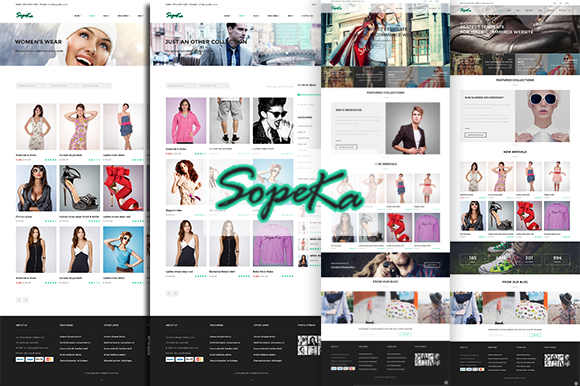Click the SopeKa logo above the businessman banner
Image resolution: width=580 pixels, height=386 pixels.
(x=175, y=15)
